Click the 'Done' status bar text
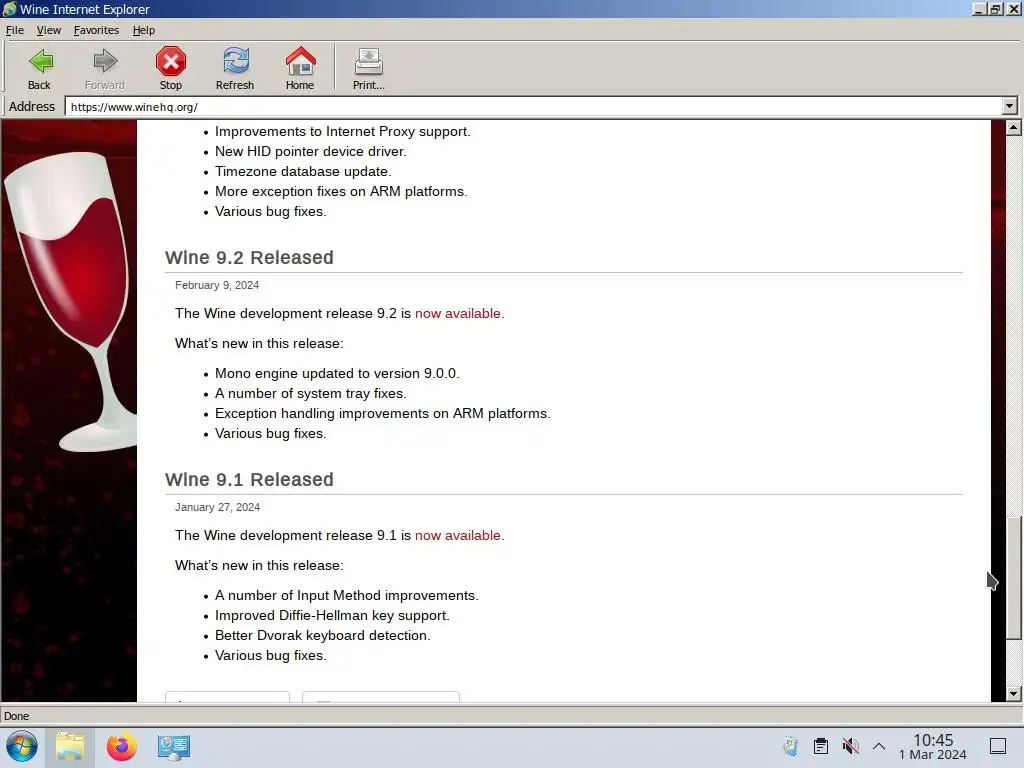The height and width of the screenshot is (768, 1024). [16, 716]
